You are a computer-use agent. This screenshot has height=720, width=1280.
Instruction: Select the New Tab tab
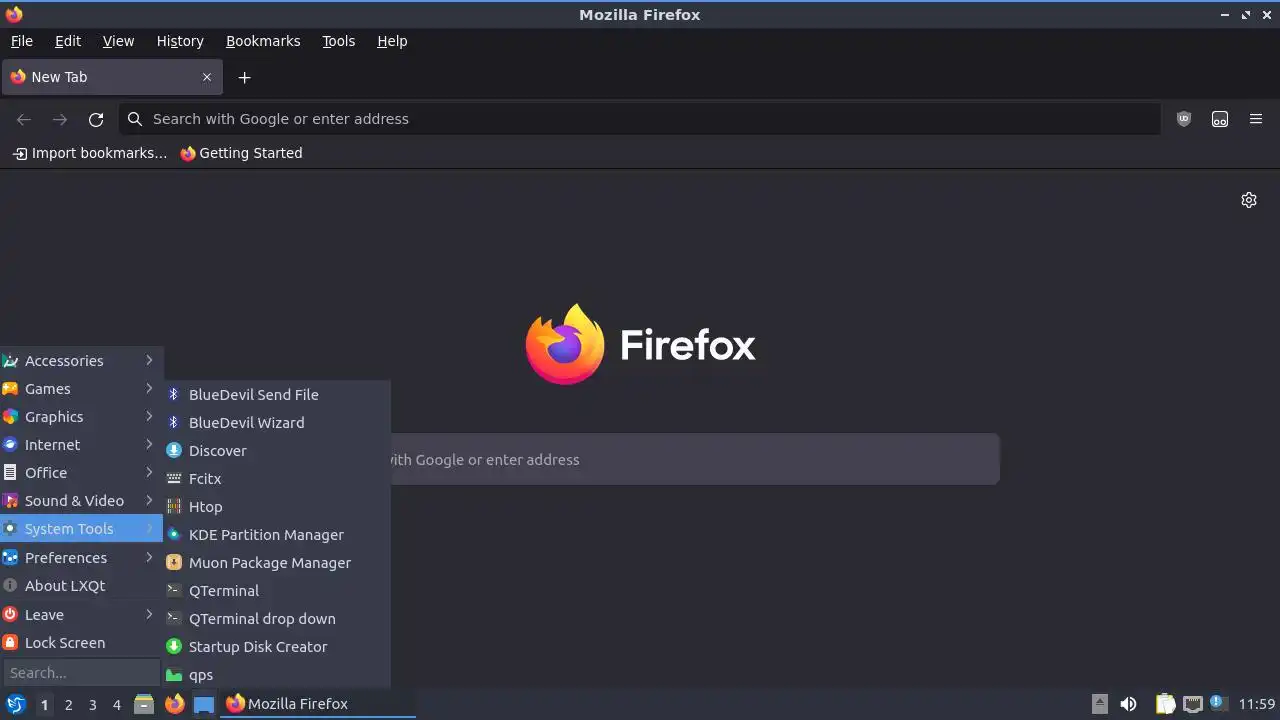110,77
